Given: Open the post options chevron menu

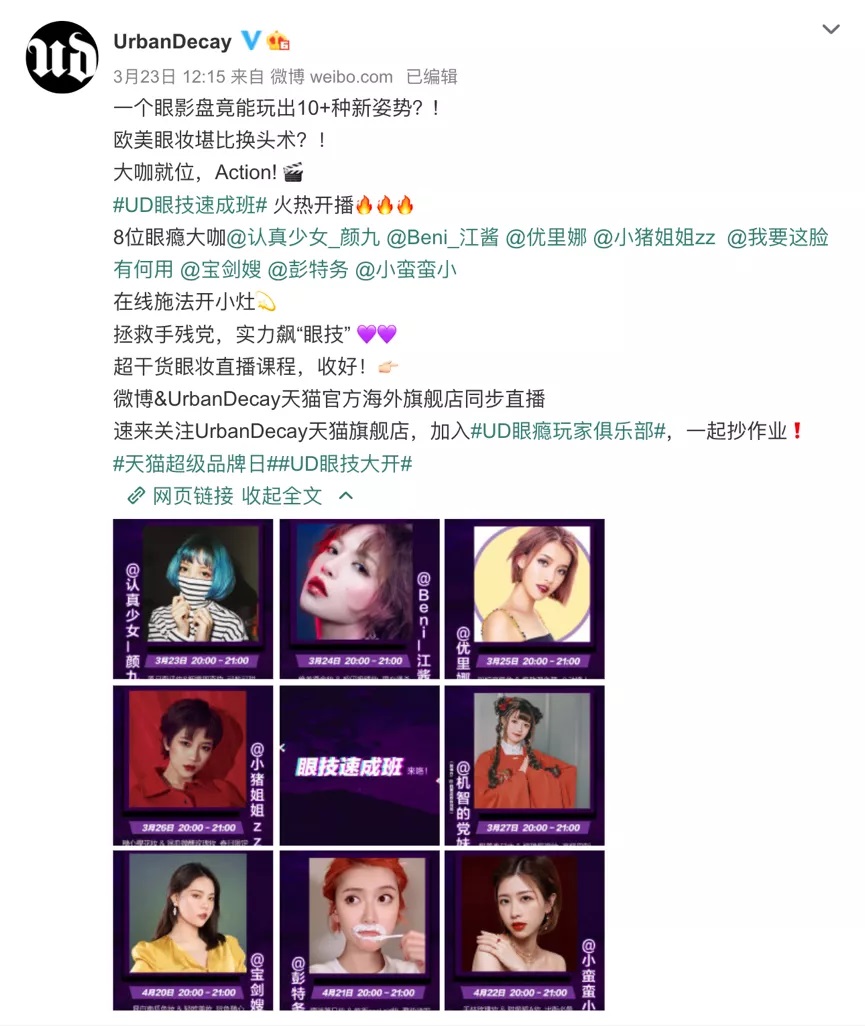Looking at the screenshot, I should 831,29.
